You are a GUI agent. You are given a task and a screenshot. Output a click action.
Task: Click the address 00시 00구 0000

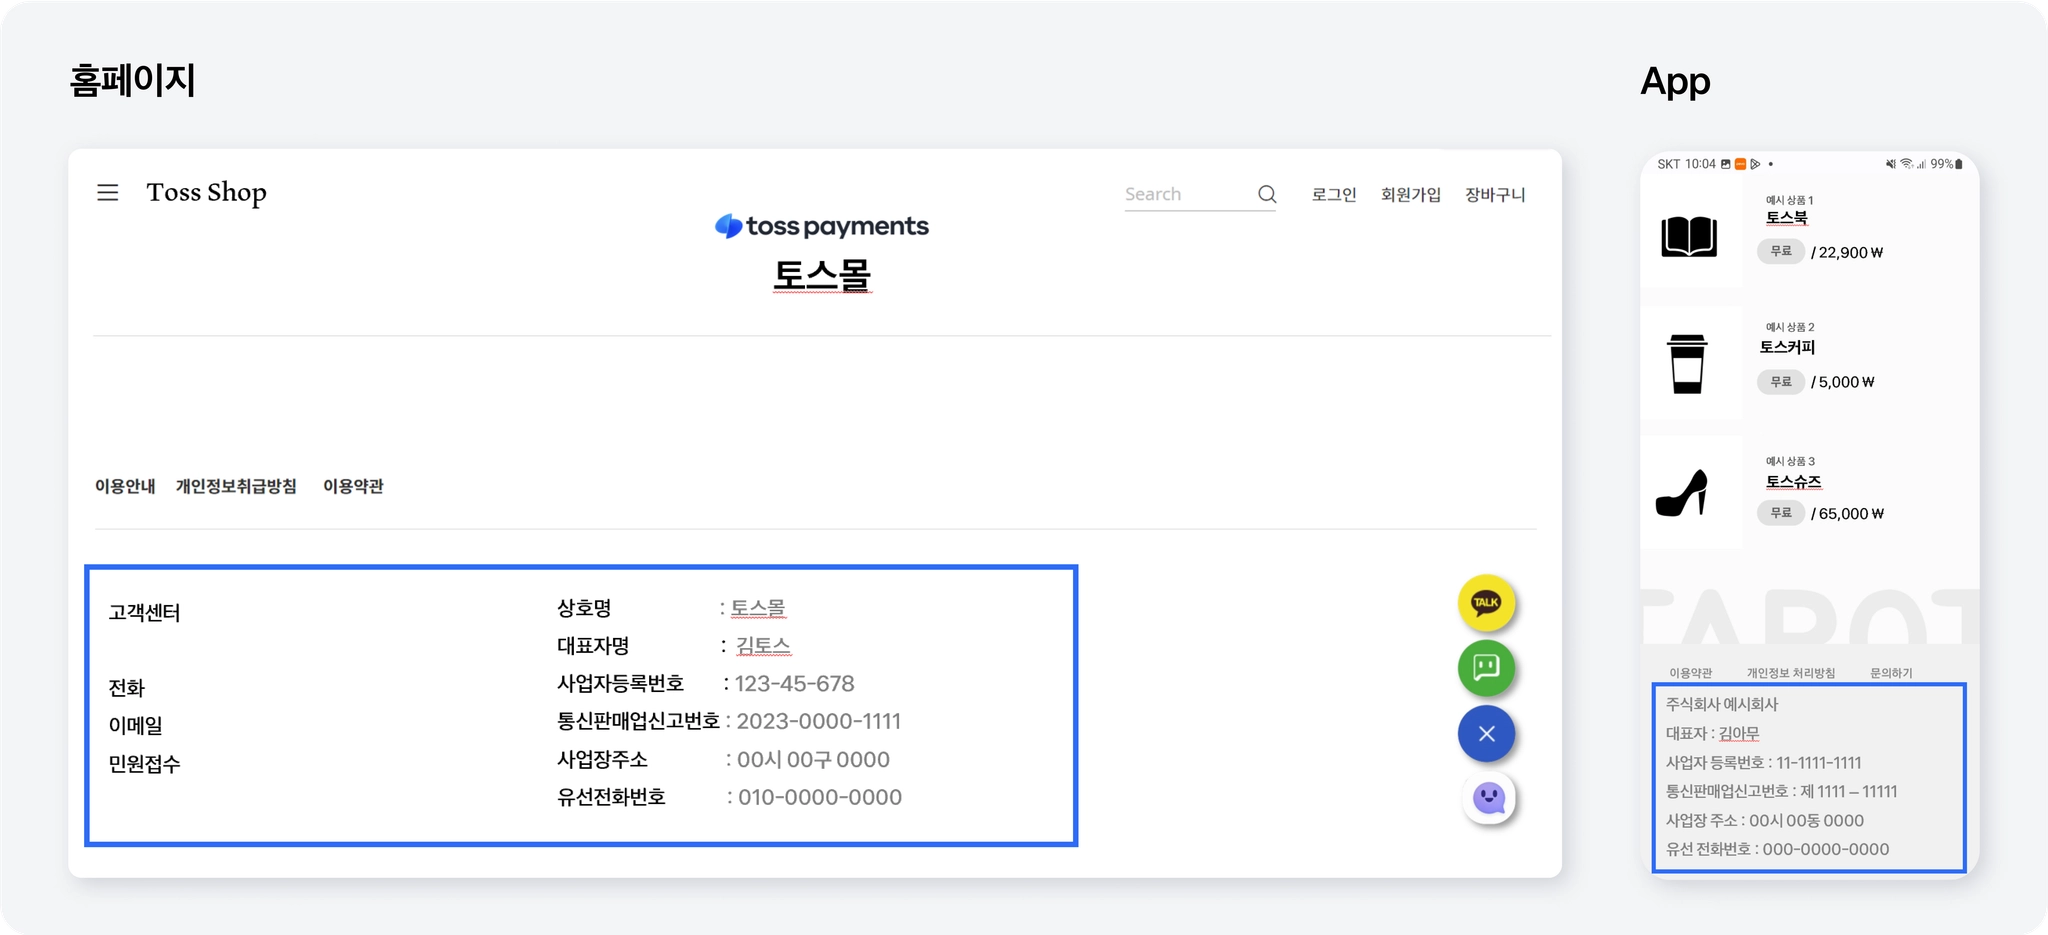813,759
